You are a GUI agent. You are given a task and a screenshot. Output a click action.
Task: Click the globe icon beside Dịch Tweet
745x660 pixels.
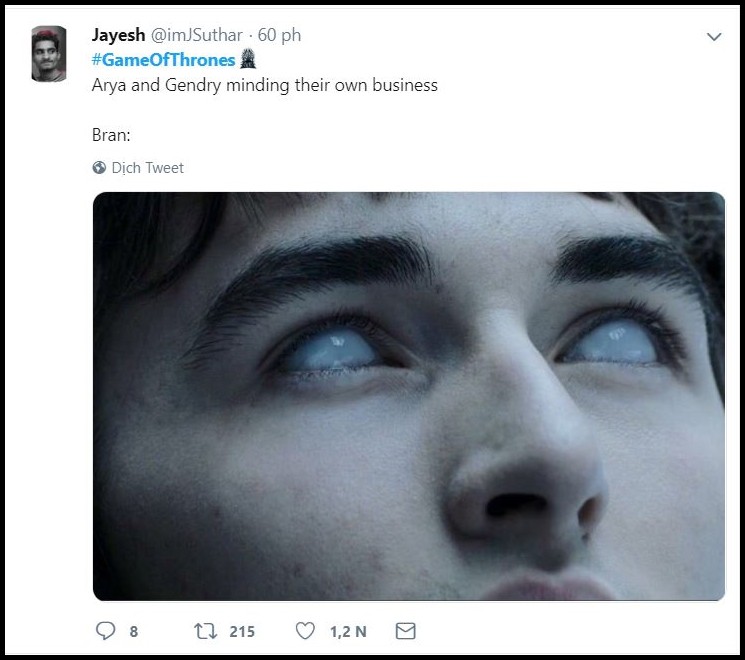(99, 168)
